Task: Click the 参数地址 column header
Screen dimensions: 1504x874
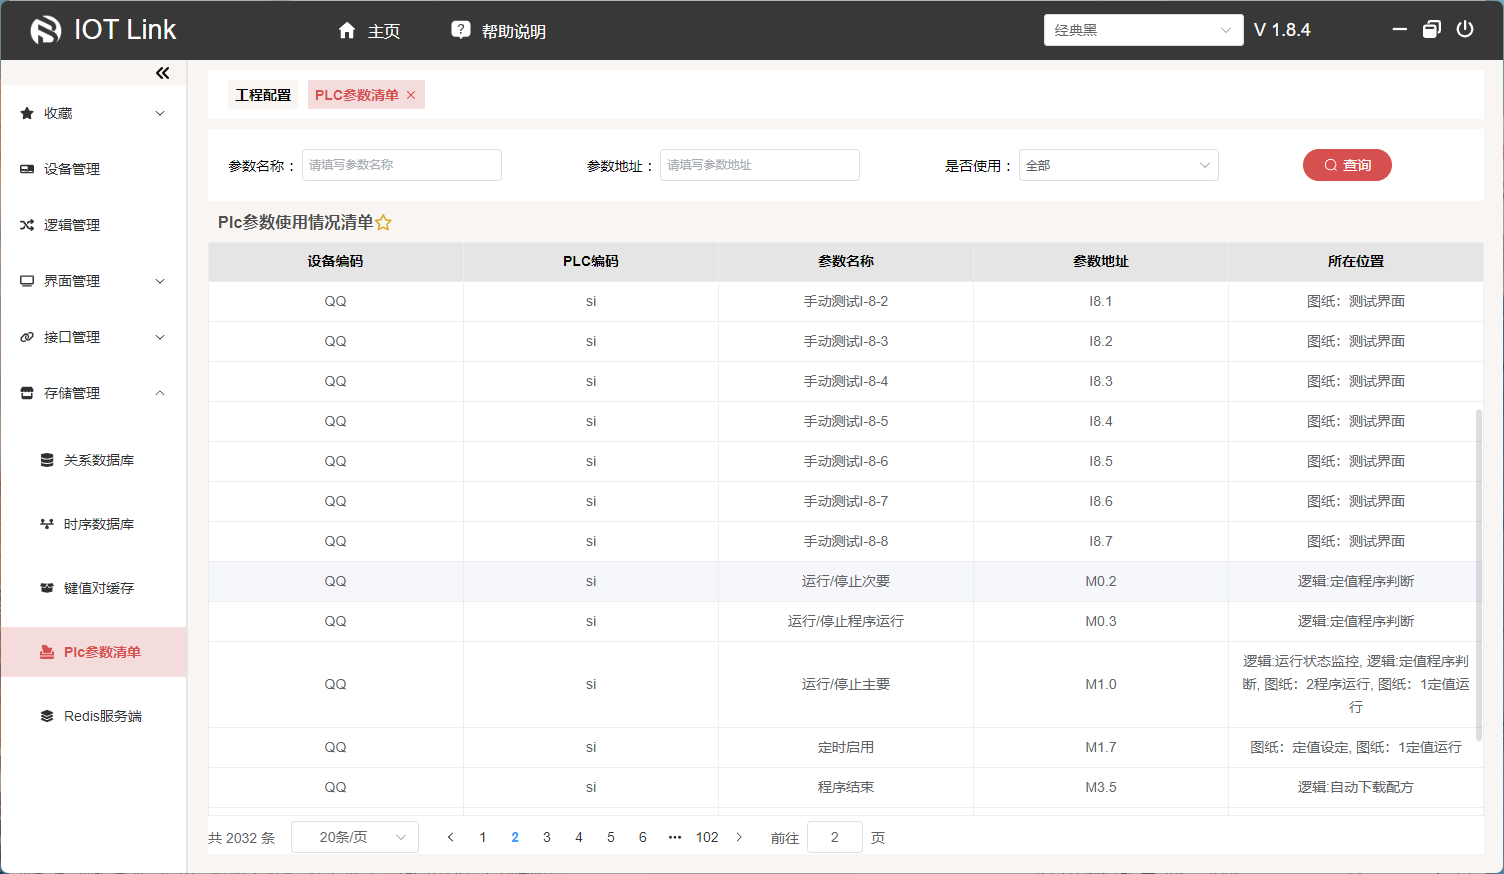Action: point(1101,261)
